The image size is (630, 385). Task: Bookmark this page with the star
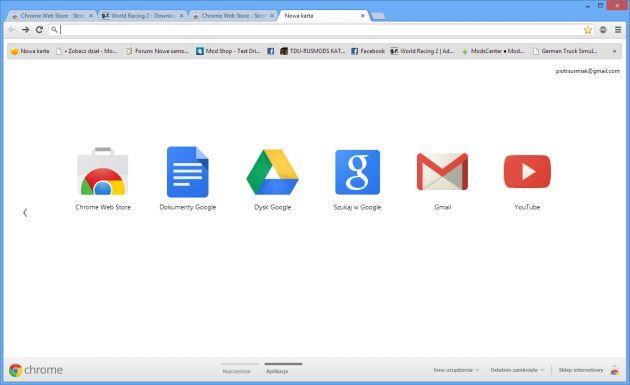coord(588,30)
